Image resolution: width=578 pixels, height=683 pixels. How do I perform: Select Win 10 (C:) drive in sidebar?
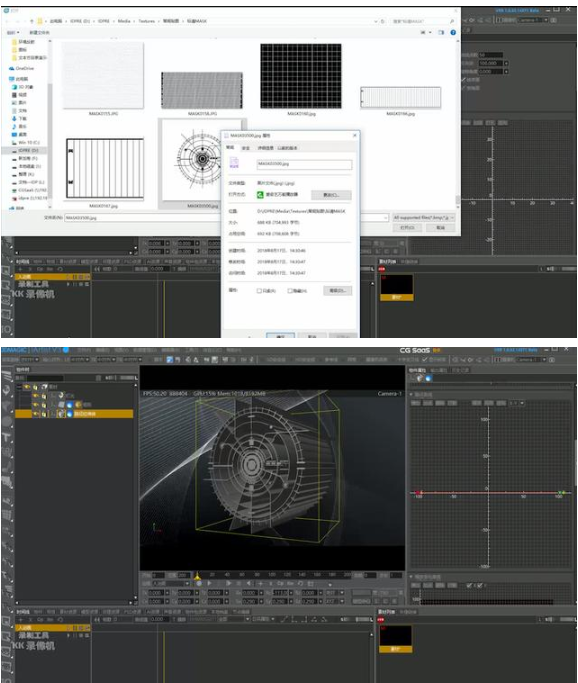(25, 142)
